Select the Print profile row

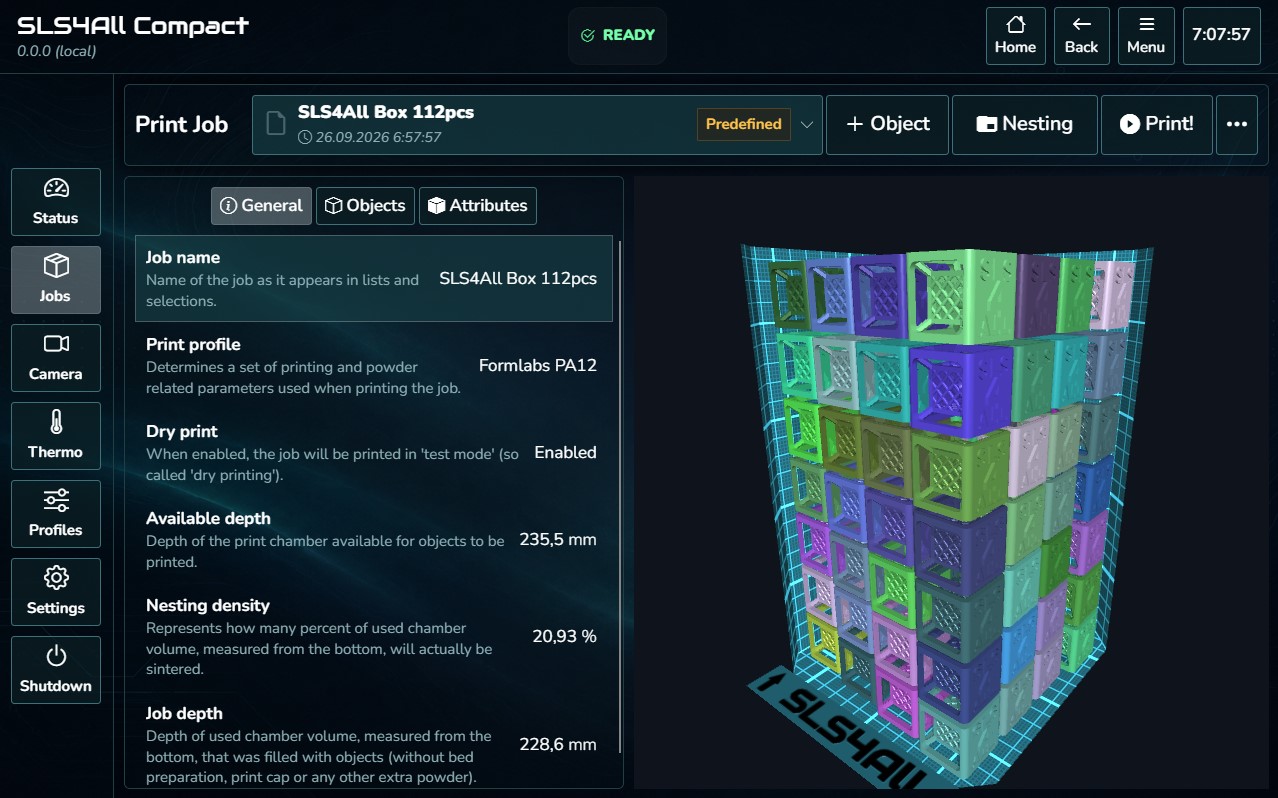pyautogui.click(x=374, y=365)
